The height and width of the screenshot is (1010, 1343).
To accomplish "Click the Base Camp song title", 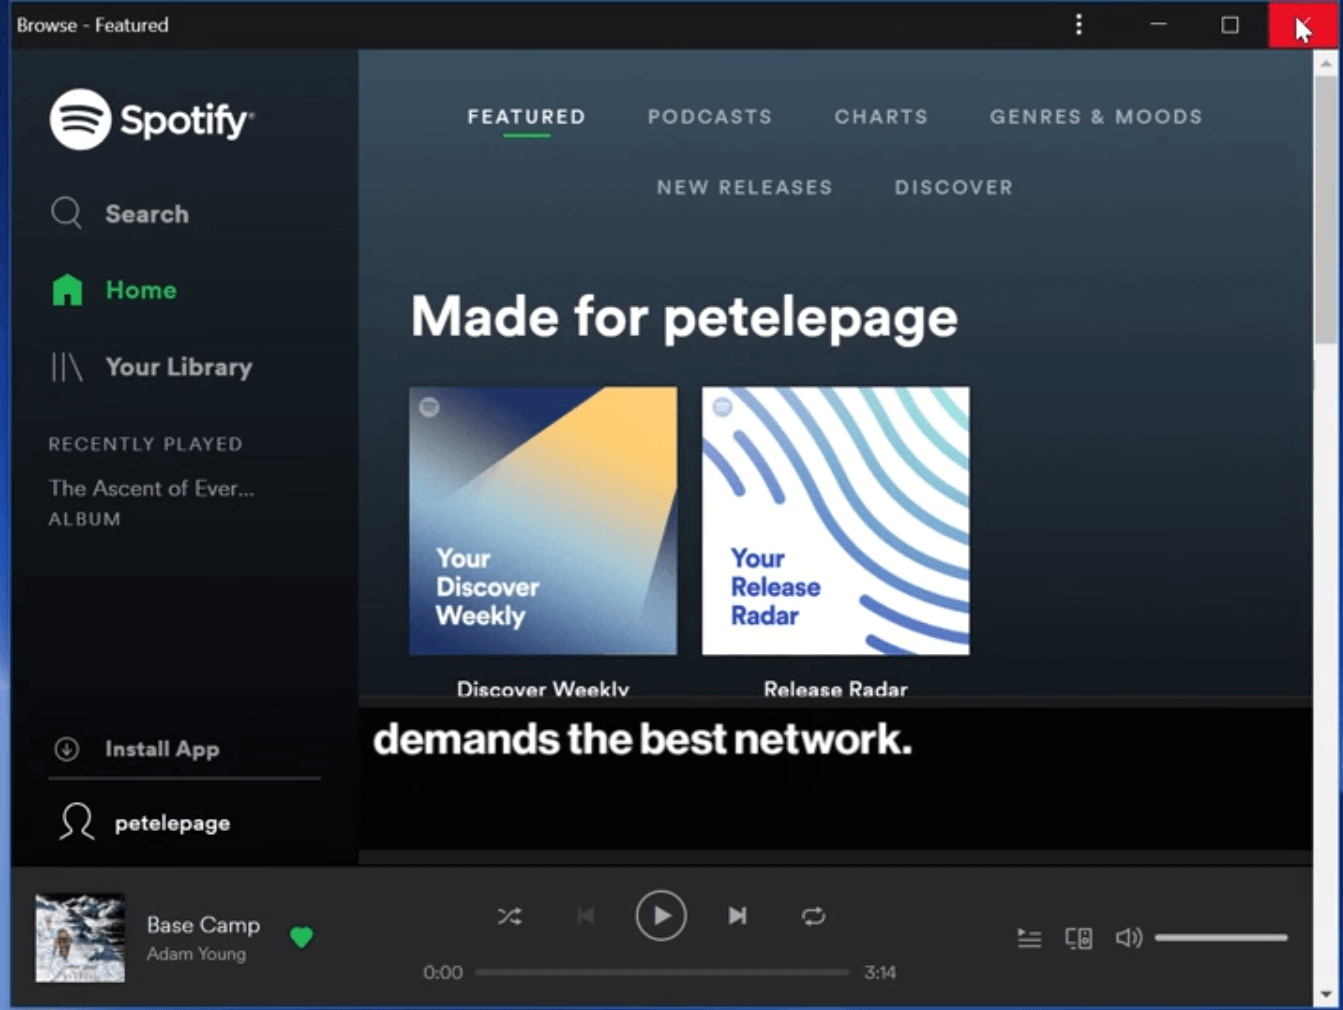I will coord(203,925).
